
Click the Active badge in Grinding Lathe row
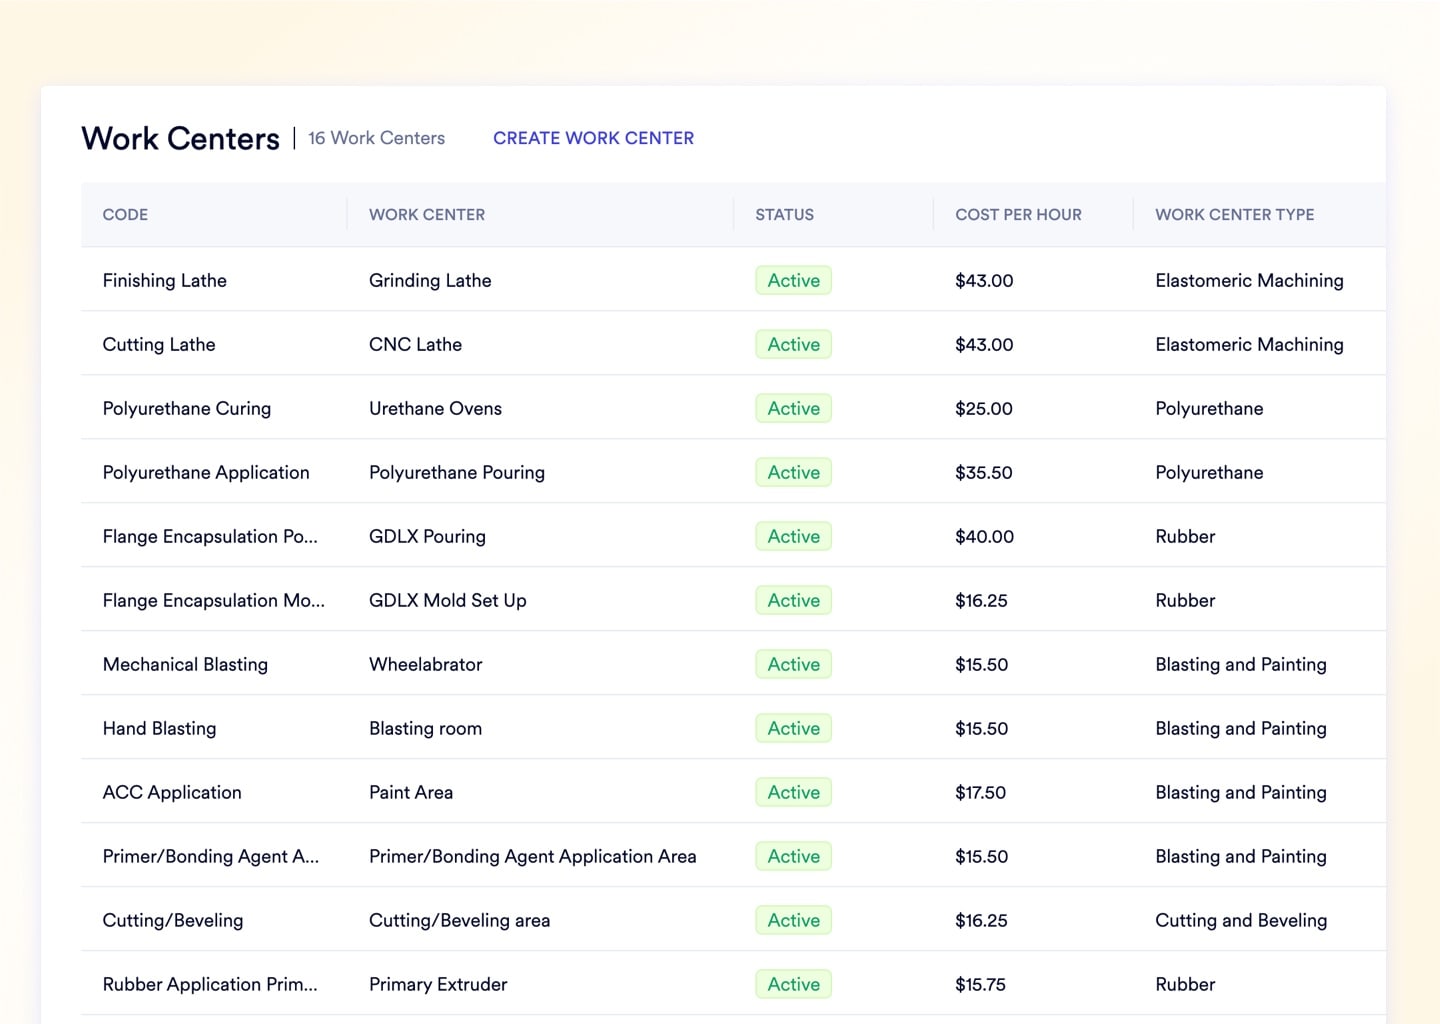[793, 280]
